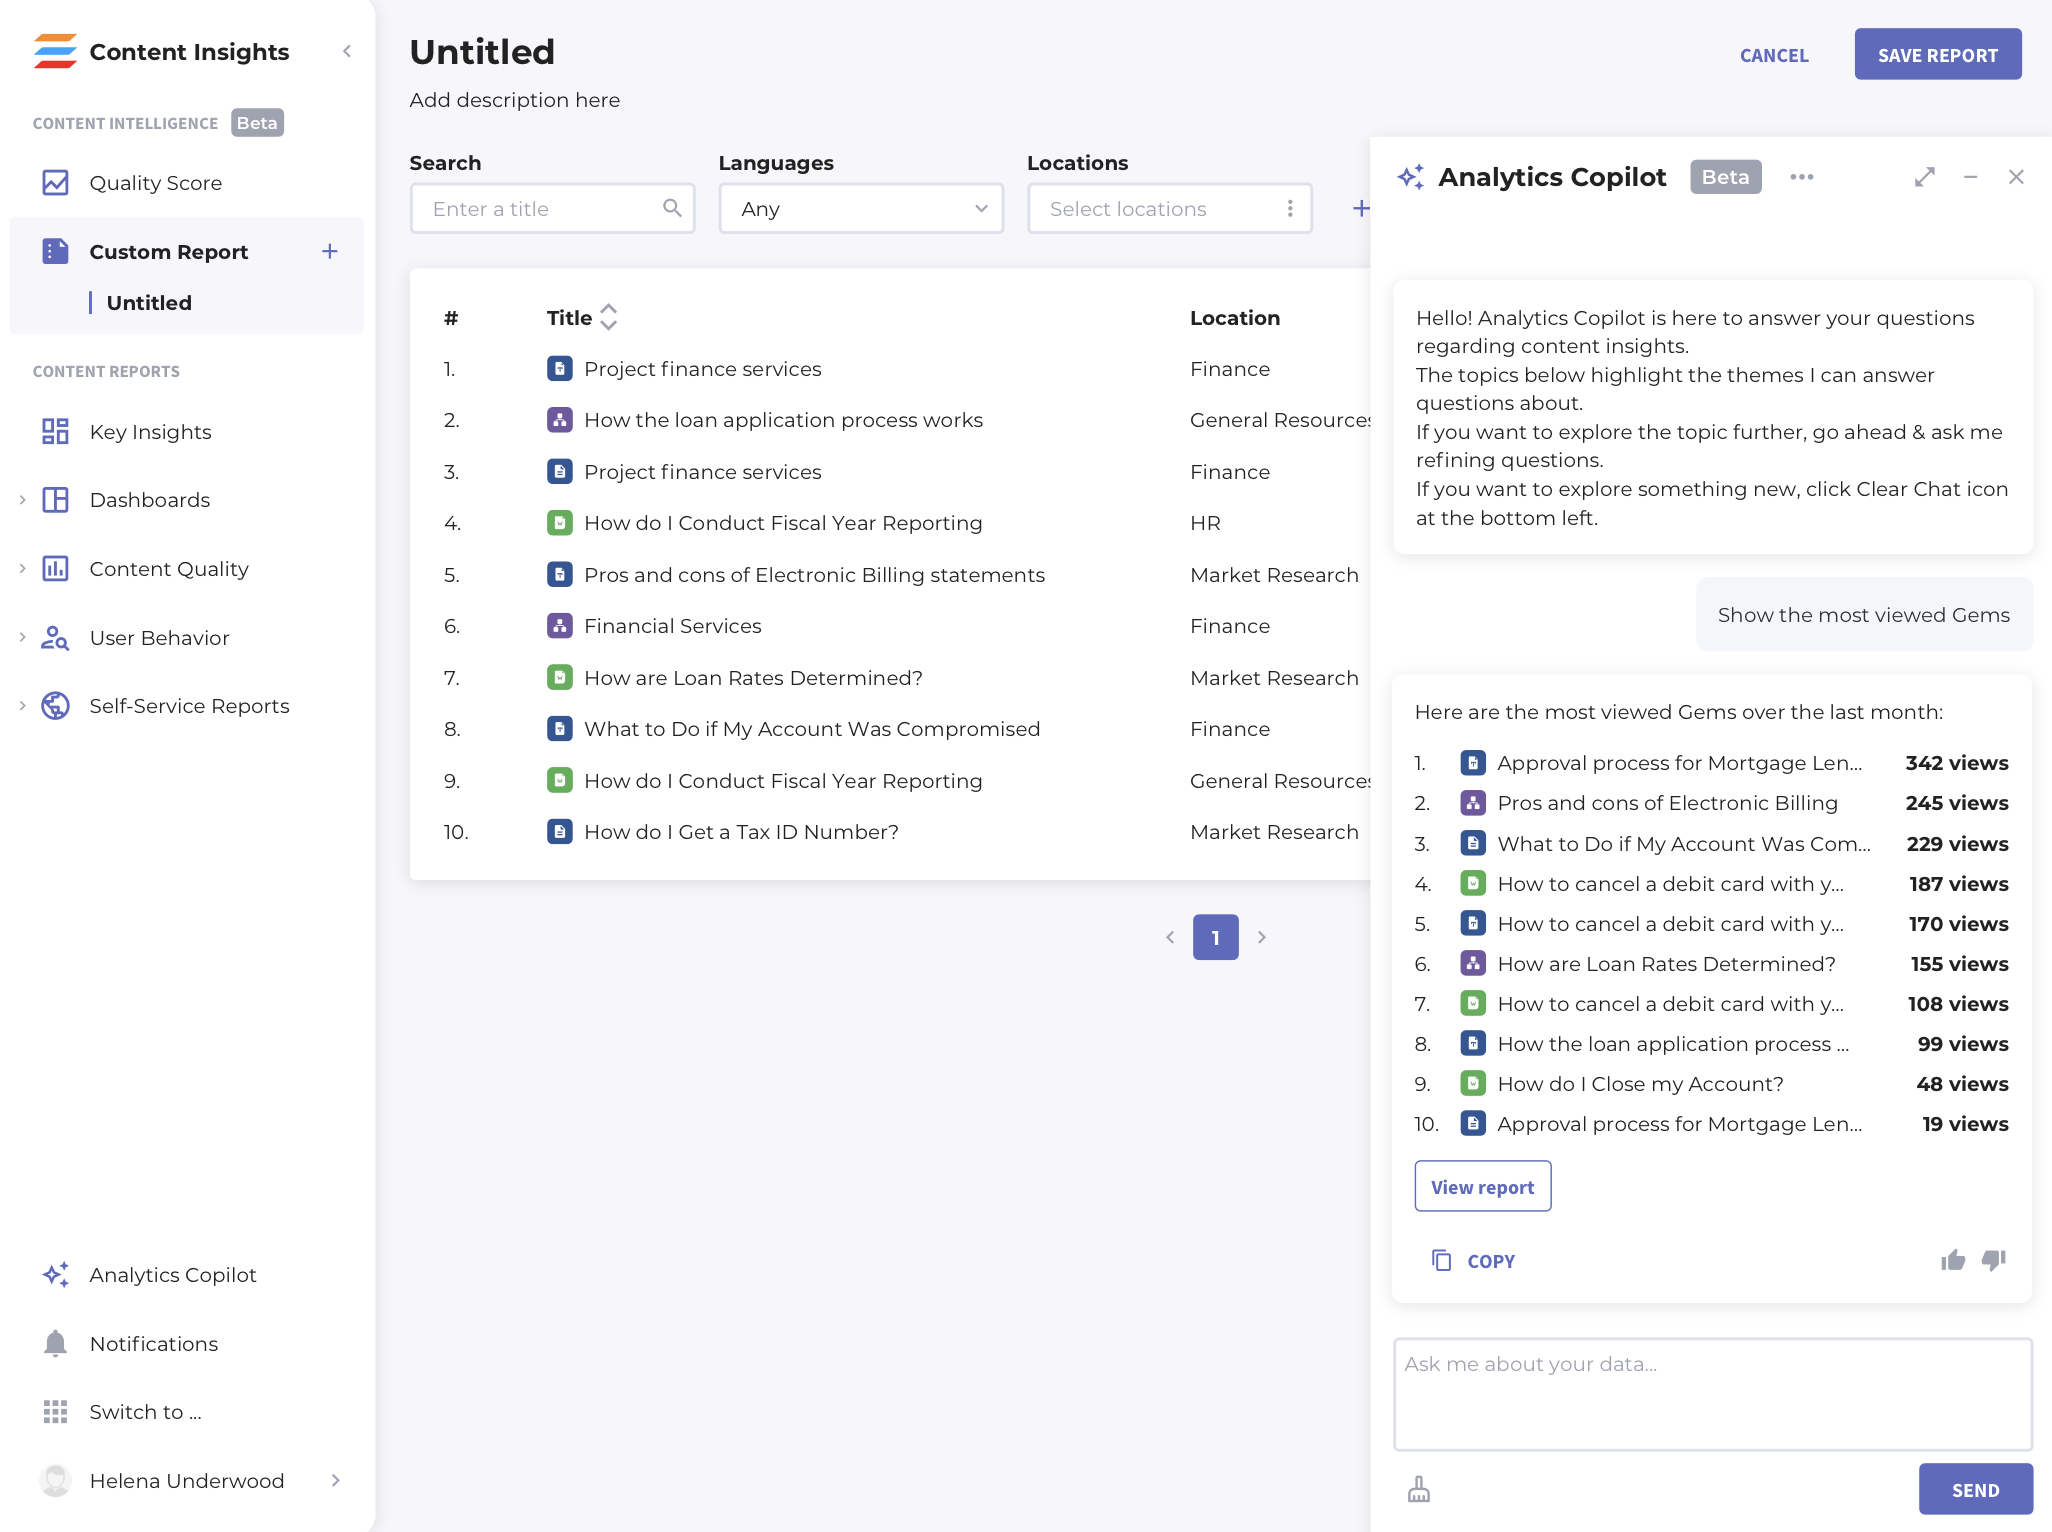Open the Languages dropdown
The image size is (2052, 1532).
(x=861, y=208)
